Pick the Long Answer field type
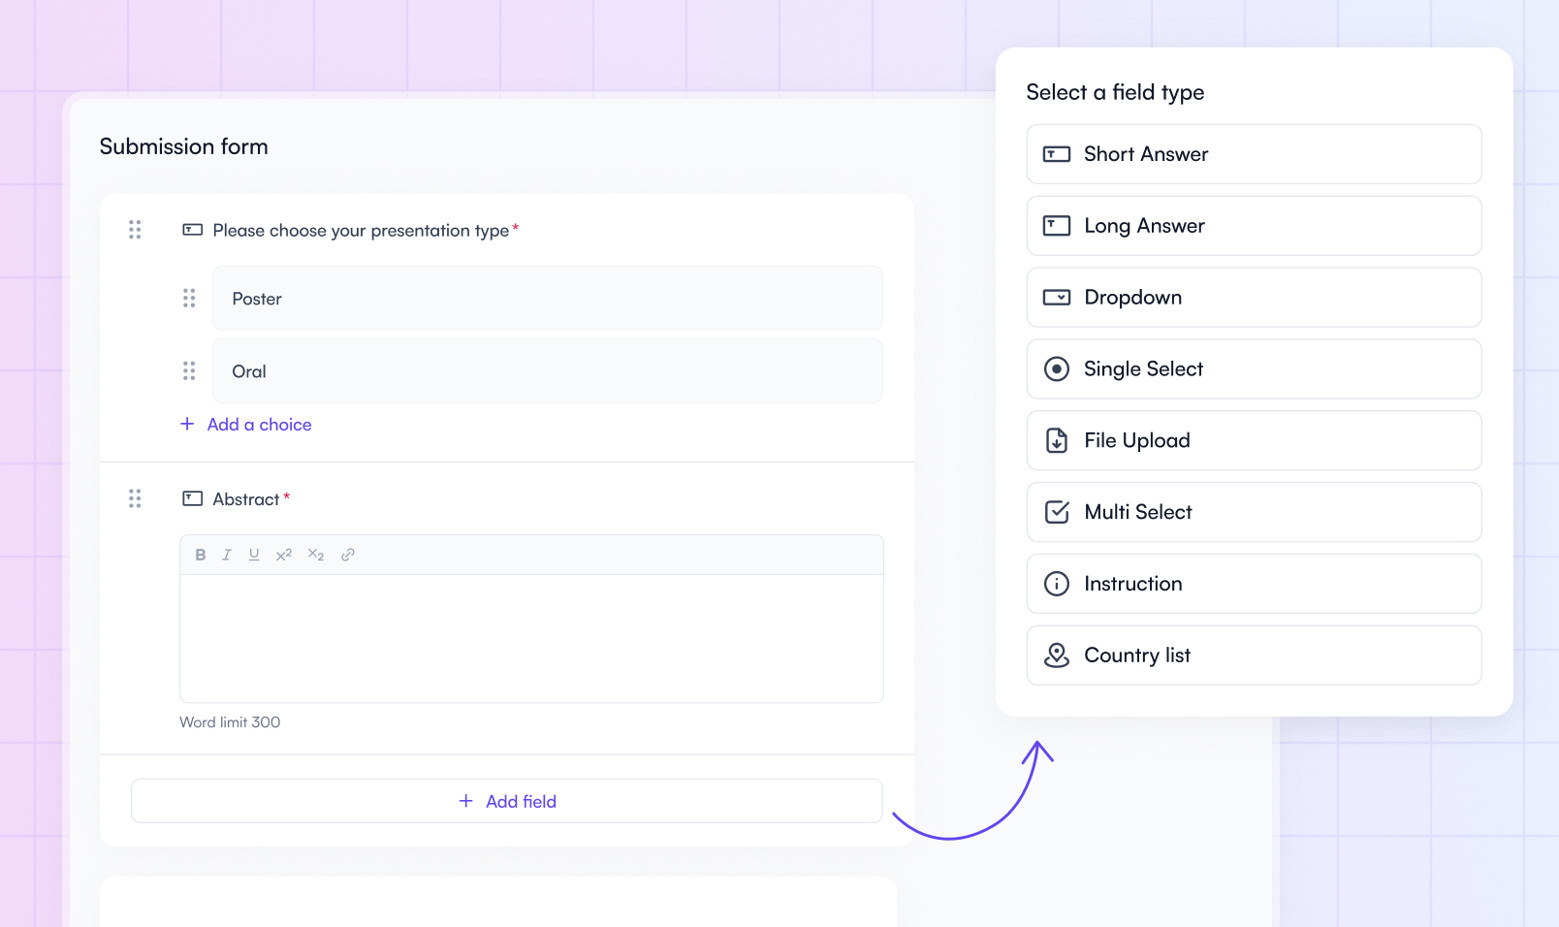1559x927 pixels. tap(1254, 225)
